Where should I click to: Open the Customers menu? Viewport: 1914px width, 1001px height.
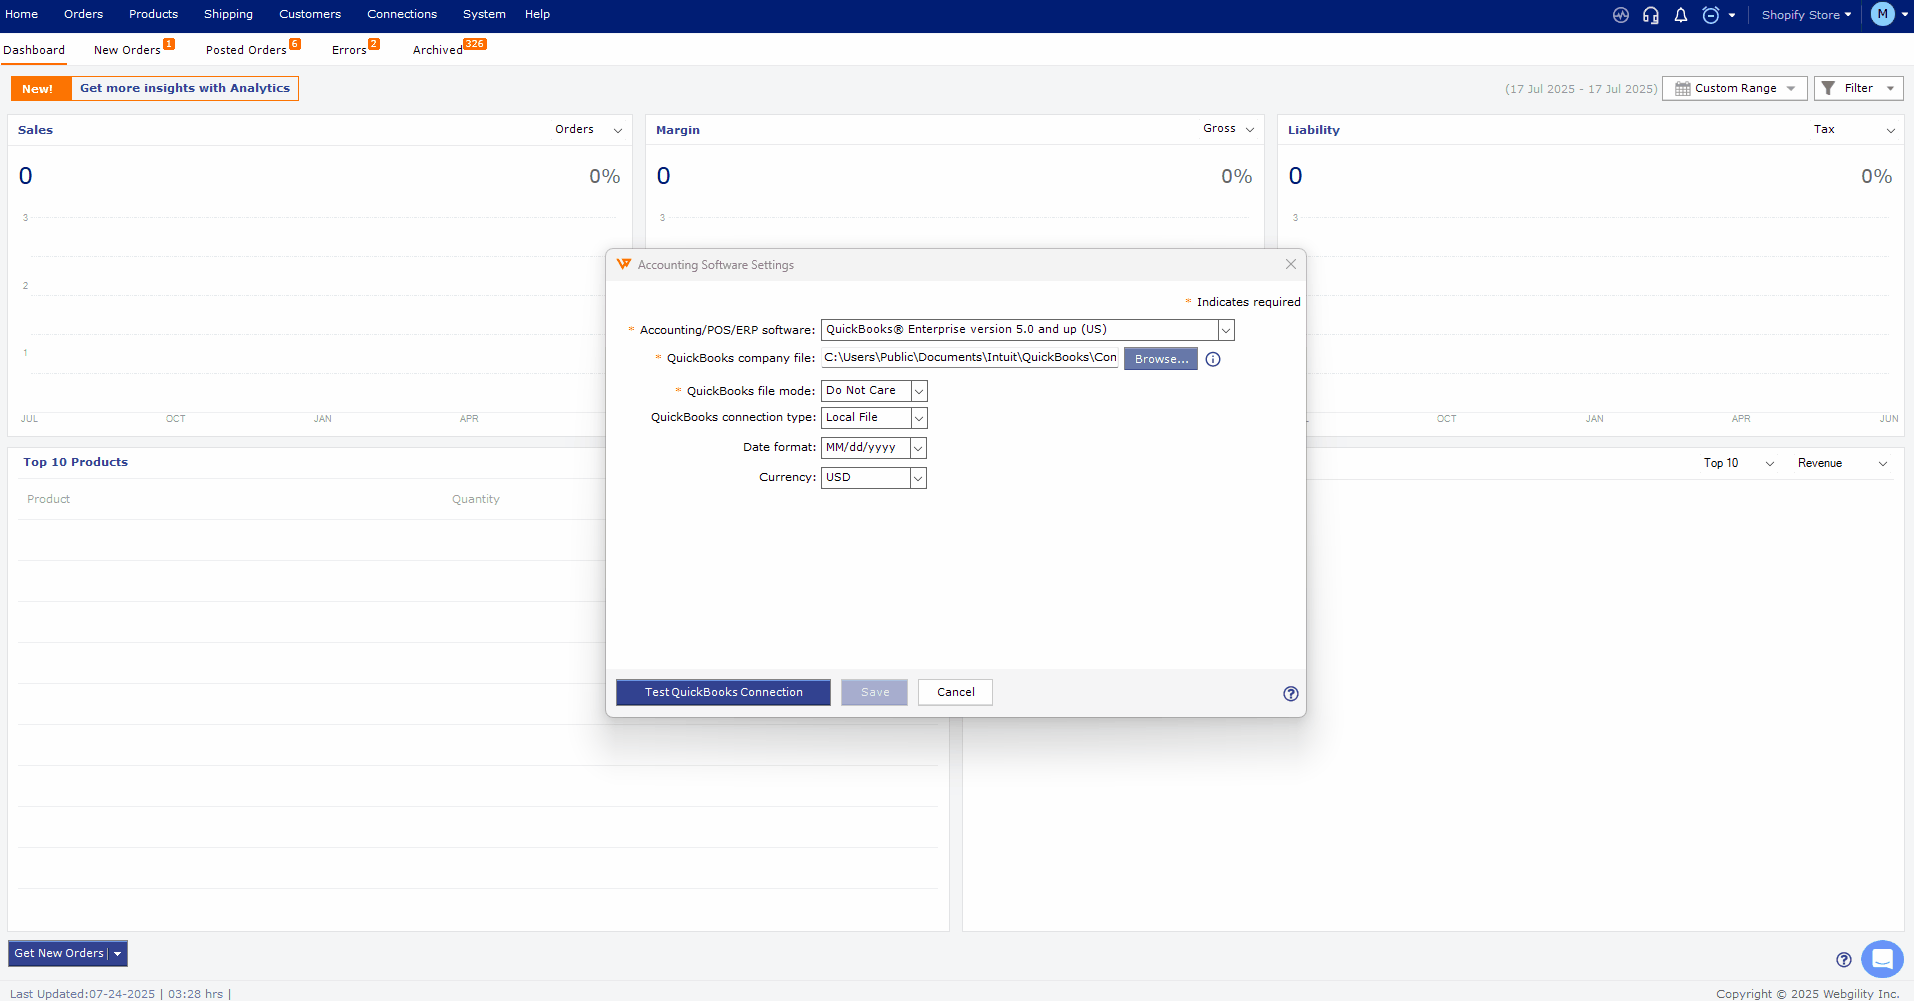click(310, 14)
